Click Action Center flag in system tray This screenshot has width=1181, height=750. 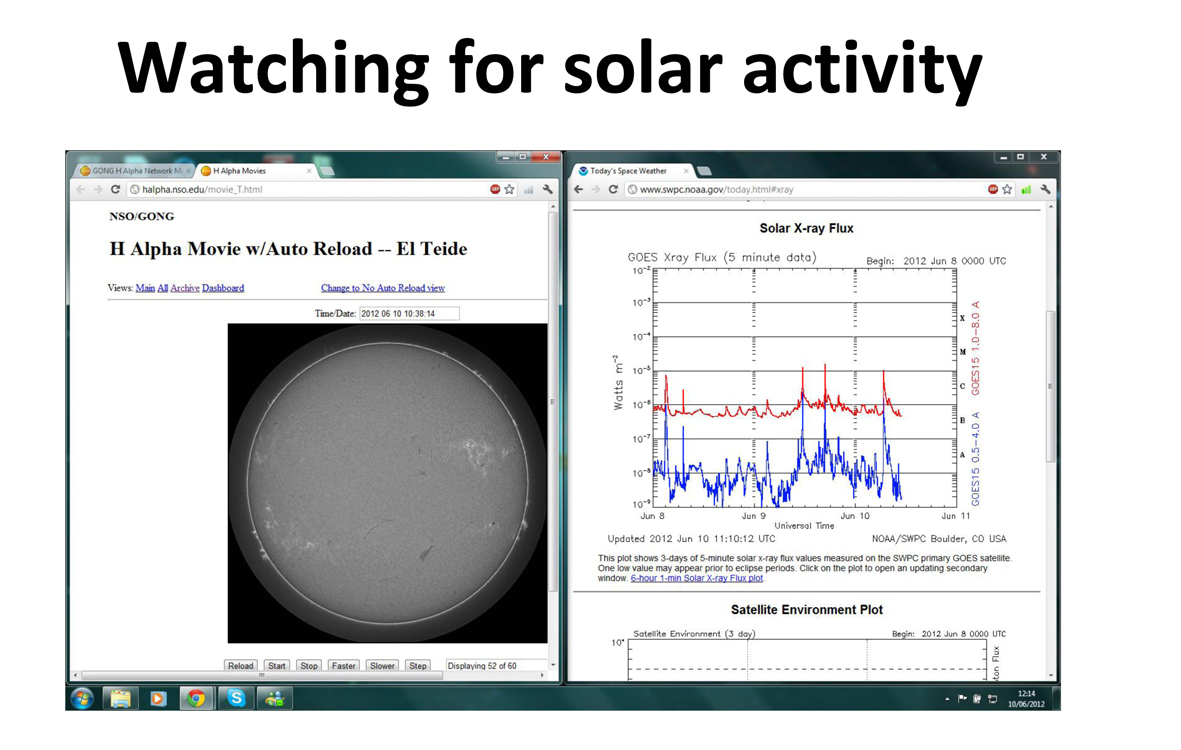pyautogui.click(x=962, y=699)
